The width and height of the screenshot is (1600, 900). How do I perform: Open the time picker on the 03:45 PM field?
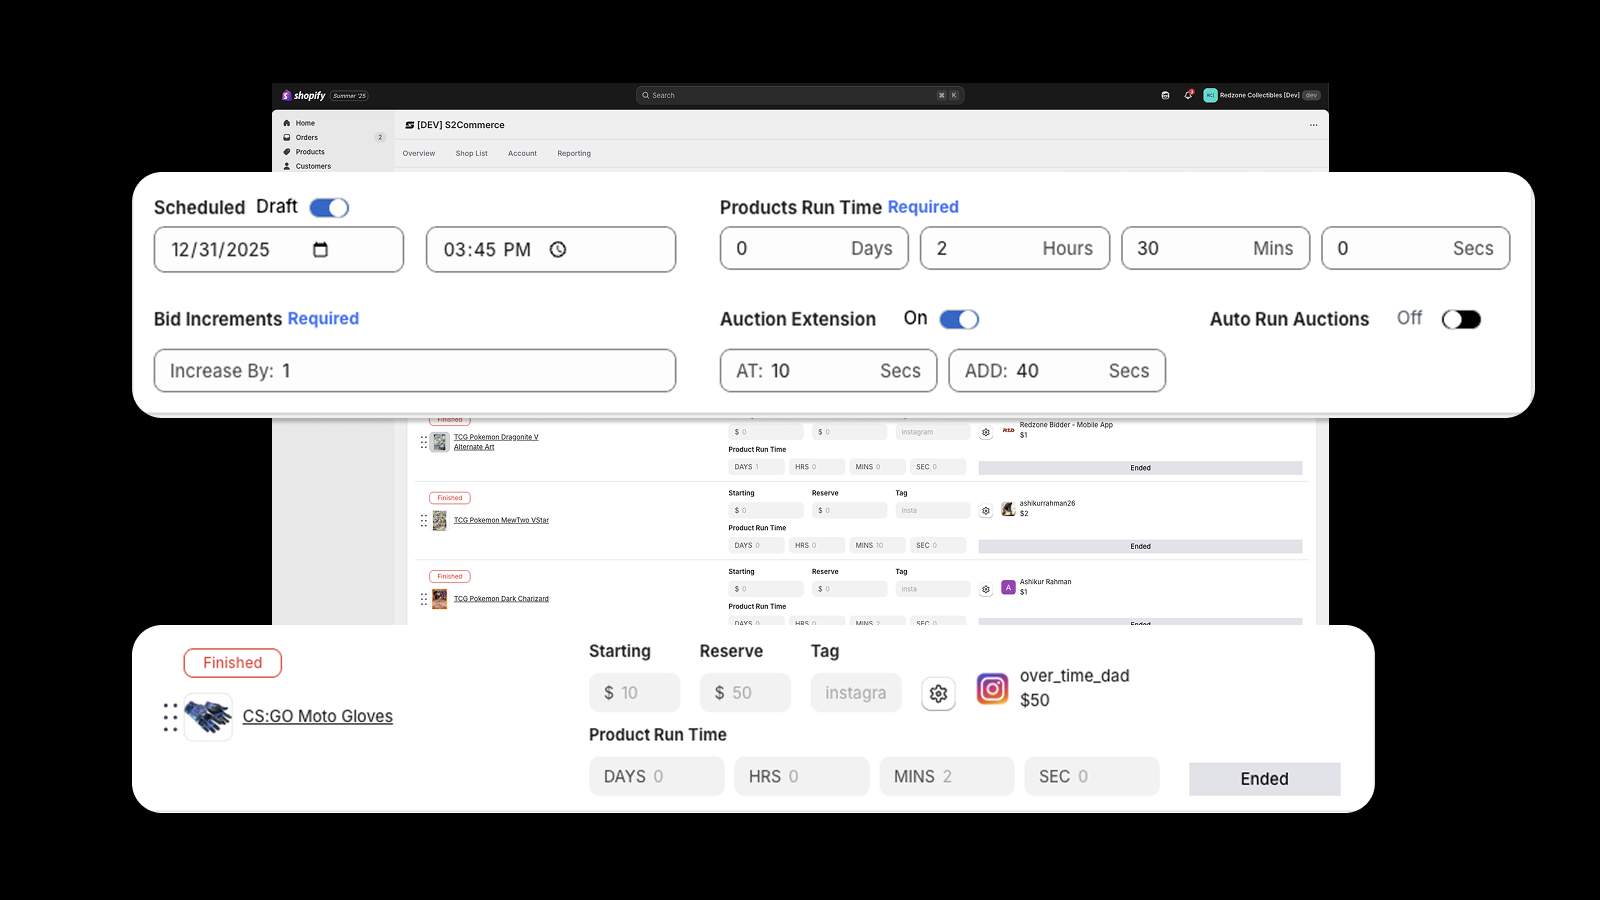point(556,250)
